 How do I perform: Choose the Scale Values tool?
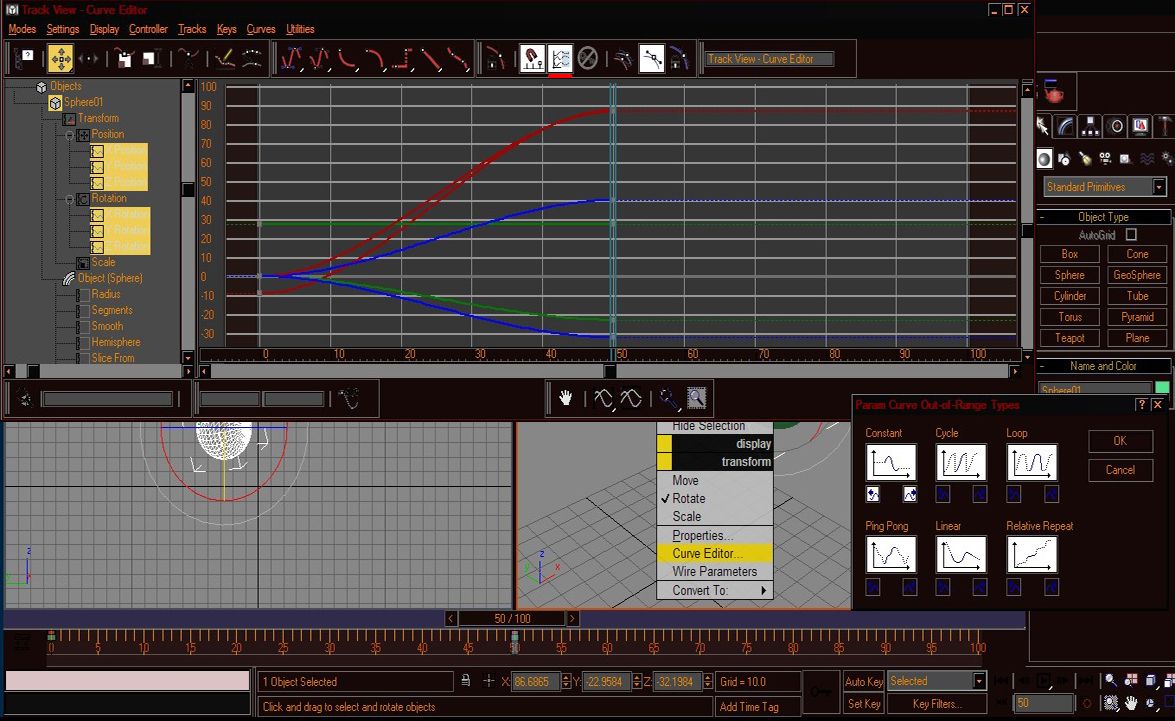coord(151,58)
